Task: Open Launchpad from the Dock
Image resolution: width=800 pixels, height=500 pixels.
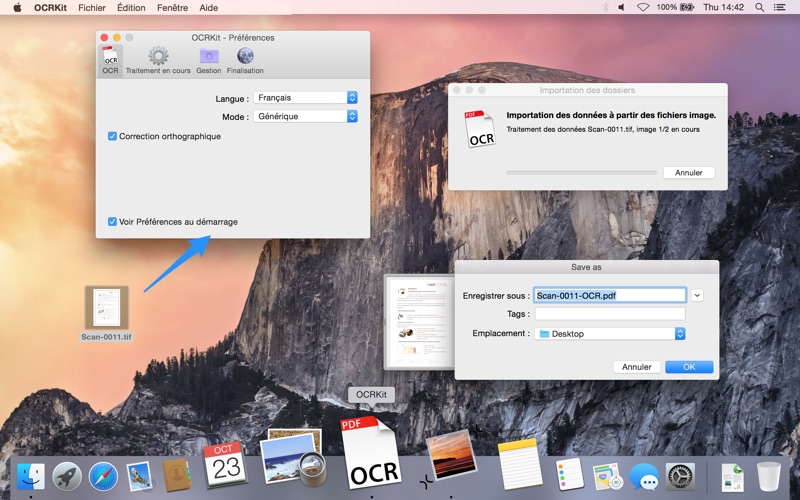Action: click(67, 477)
